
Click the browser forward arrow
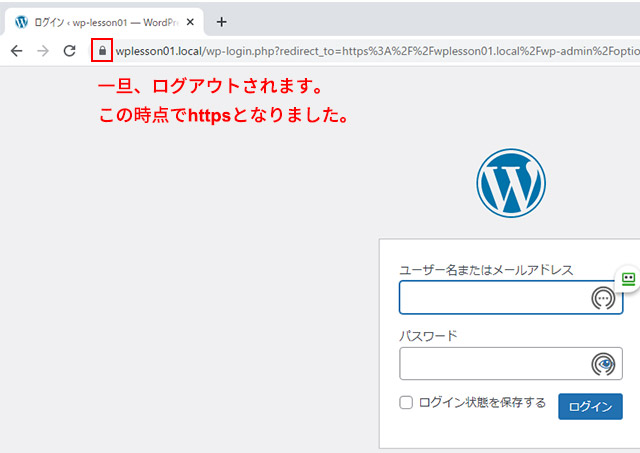click(x=43, y=51)
